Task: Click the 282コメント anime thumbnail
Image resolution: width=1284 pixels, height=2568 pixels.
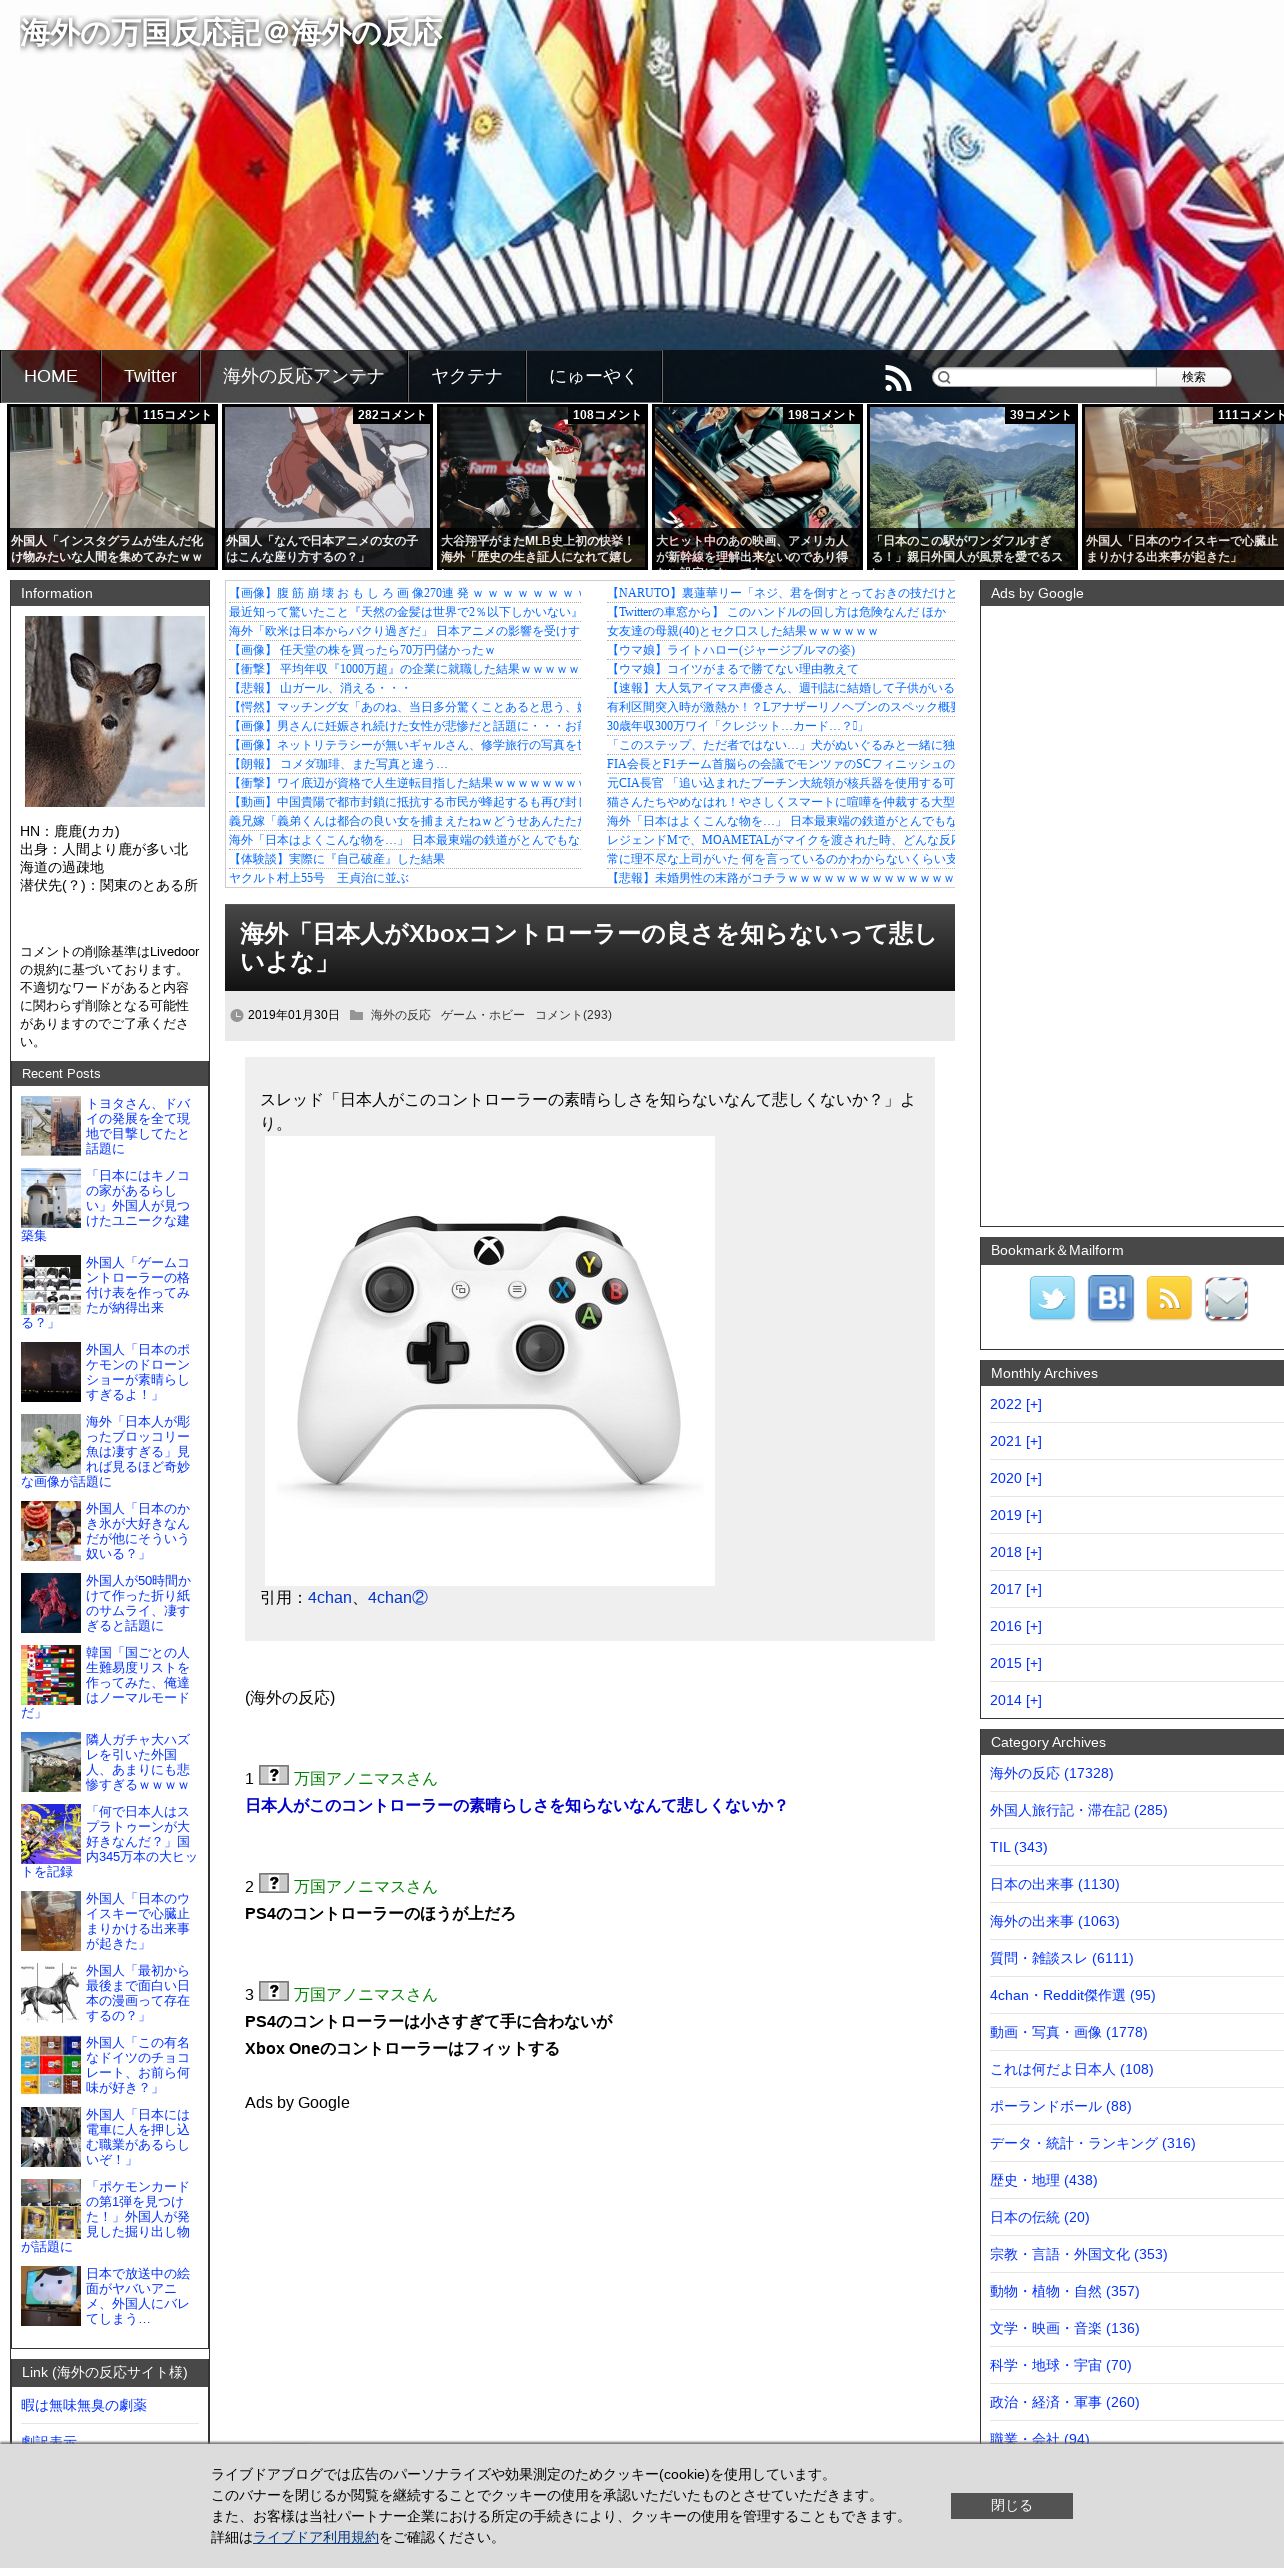Action: [327, 487]
